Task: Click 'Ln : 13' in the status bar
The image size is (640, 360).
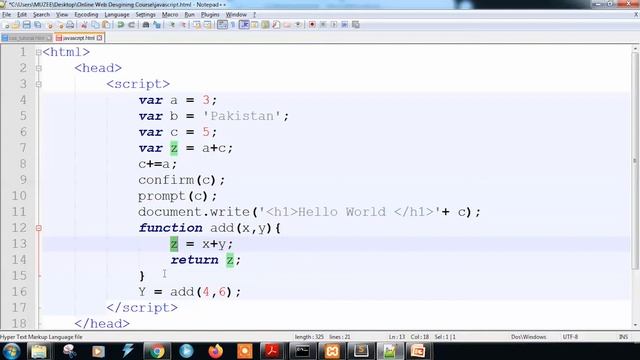Action: (397, 337)
